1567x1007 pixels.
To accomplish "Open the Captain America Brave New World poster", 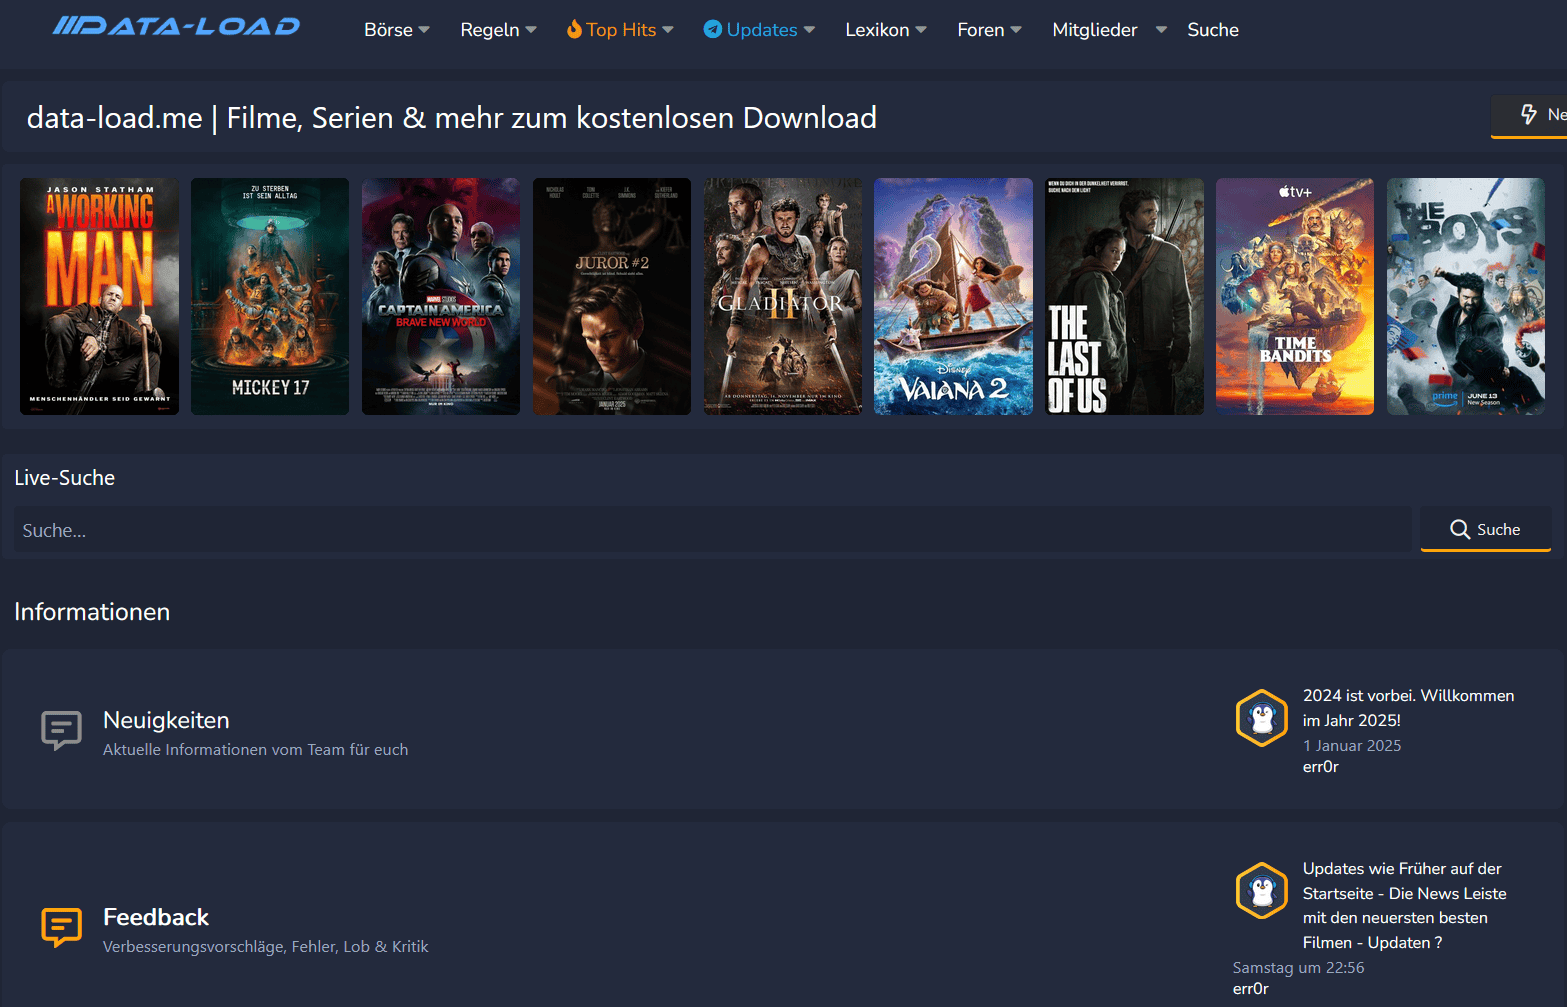I will coord(441,296).
